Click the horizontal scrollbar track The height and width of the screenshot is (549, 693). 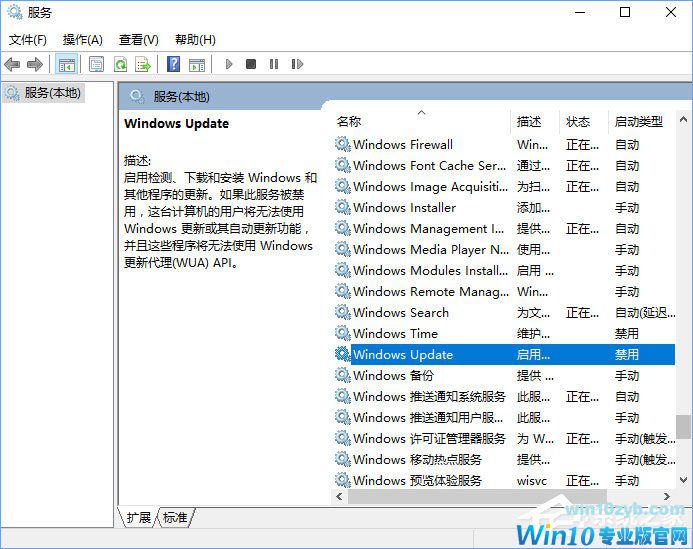503,496
